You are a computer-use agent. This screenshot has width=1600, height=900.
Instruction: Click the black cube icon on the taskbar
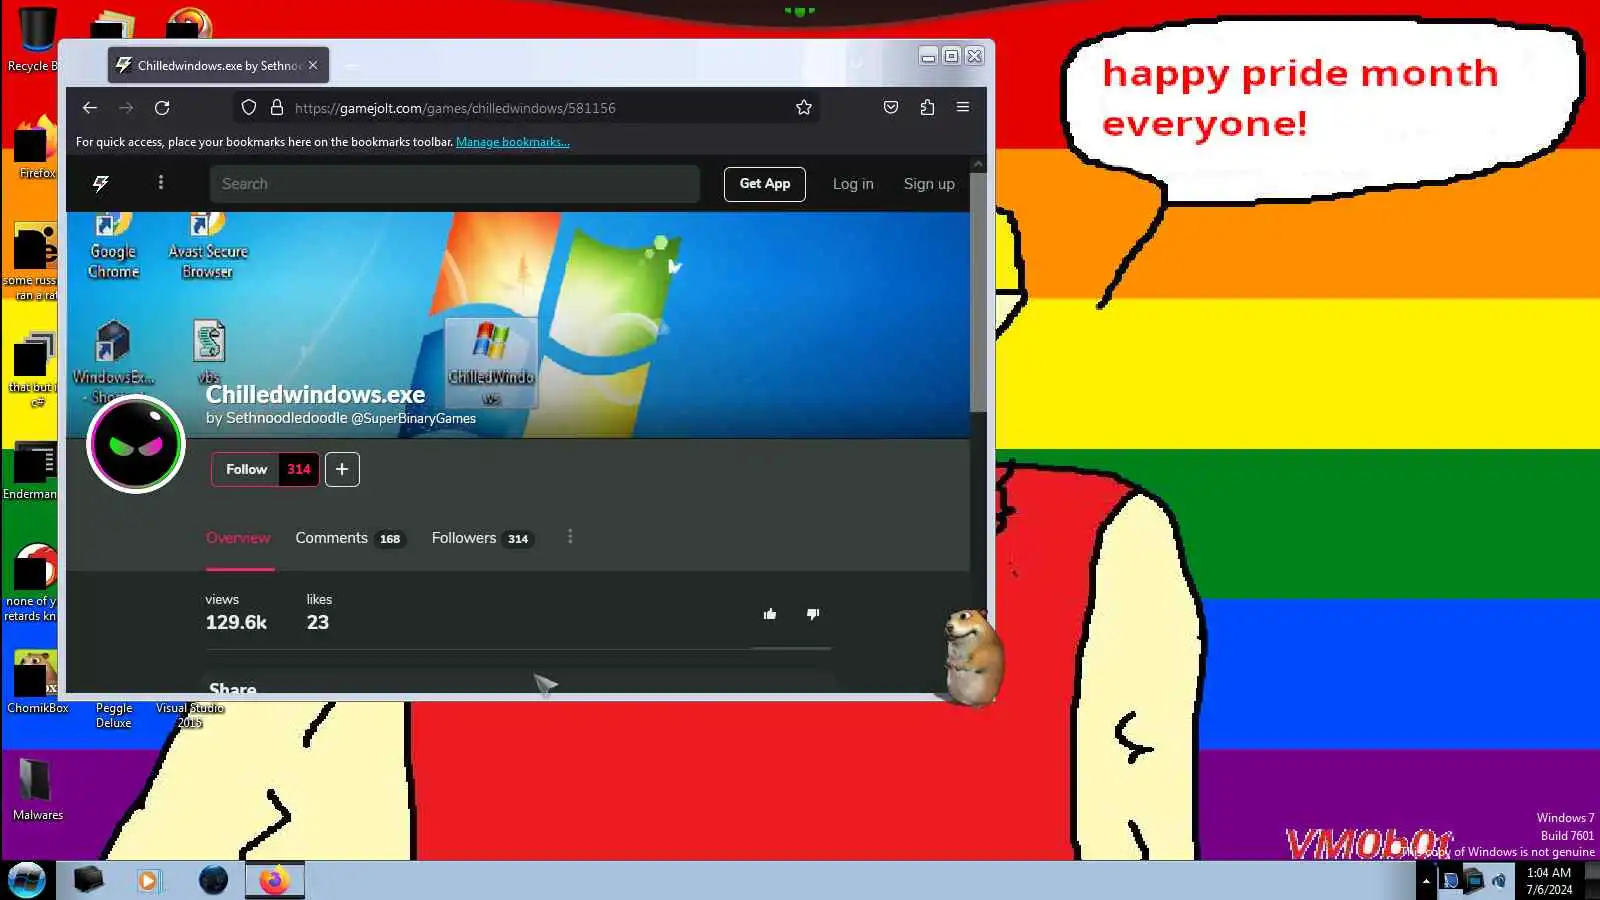88,880
